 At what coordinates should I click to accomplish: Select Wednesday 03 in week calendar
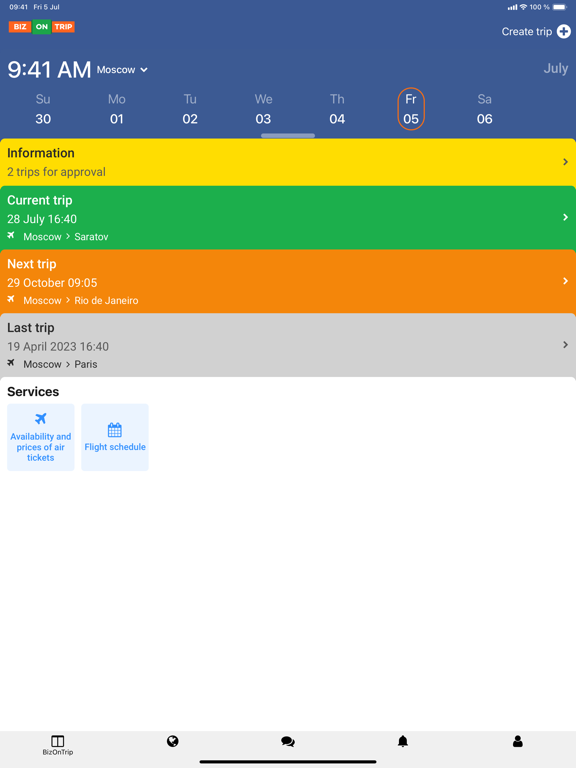coord(264,109)
